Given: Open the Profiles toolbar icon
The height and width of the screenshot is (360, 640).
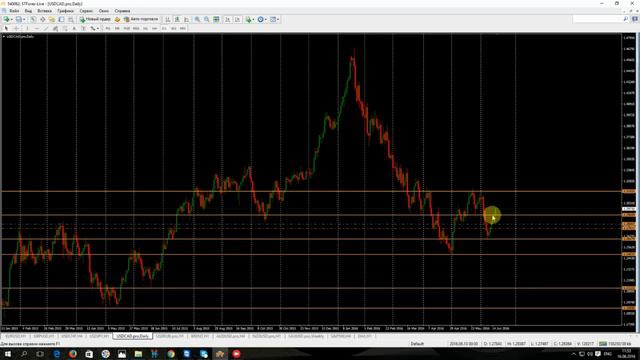Looking at the screenshot, I should [x=18, y=19].
